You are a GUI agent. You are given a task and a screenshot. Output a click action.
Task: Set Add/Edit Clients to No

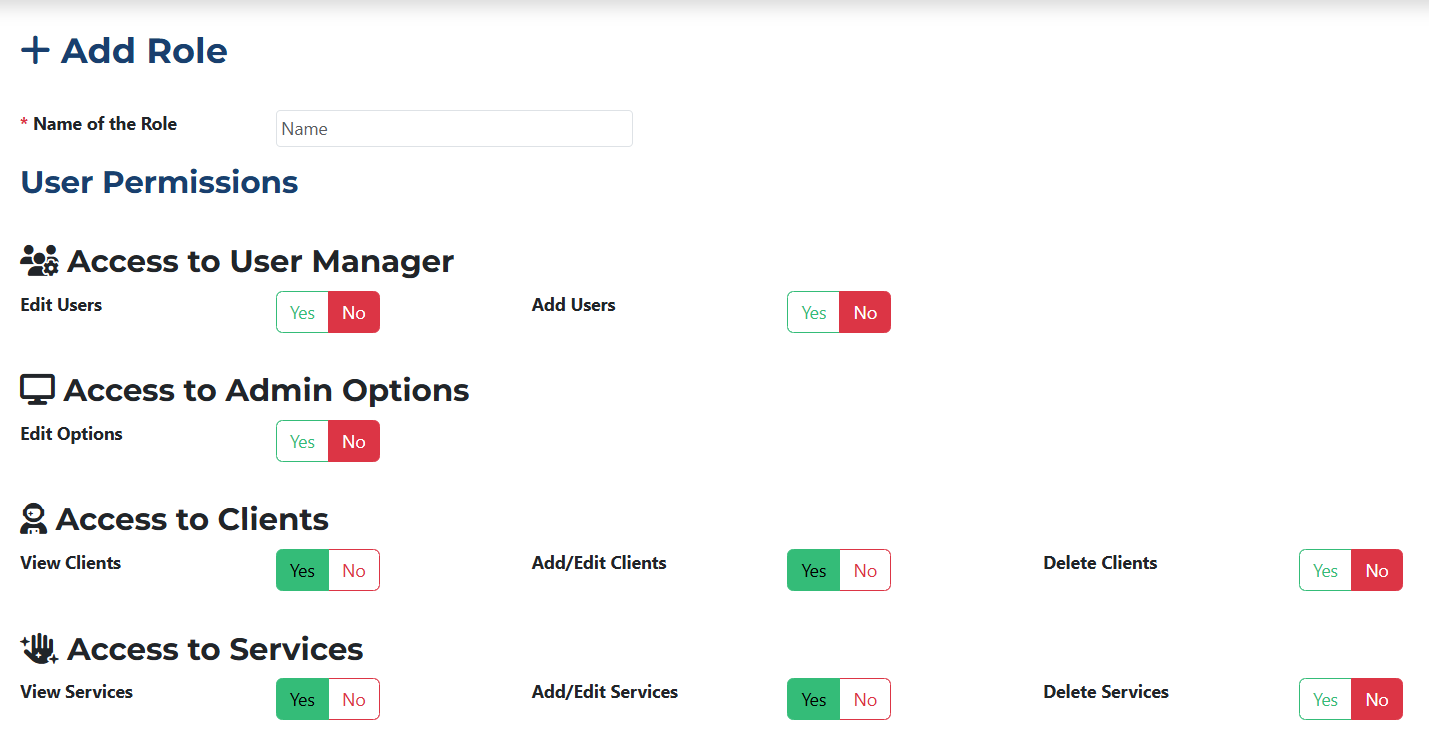[865, 571]
